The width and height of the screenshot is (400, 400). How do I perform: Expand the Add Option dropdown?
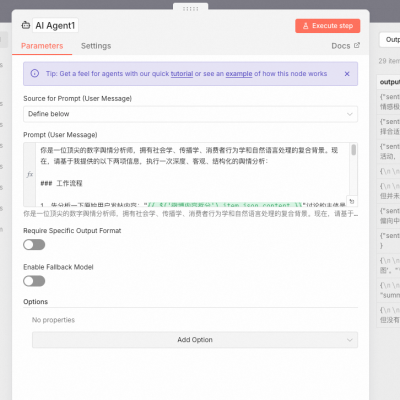[x=195, y=340]
